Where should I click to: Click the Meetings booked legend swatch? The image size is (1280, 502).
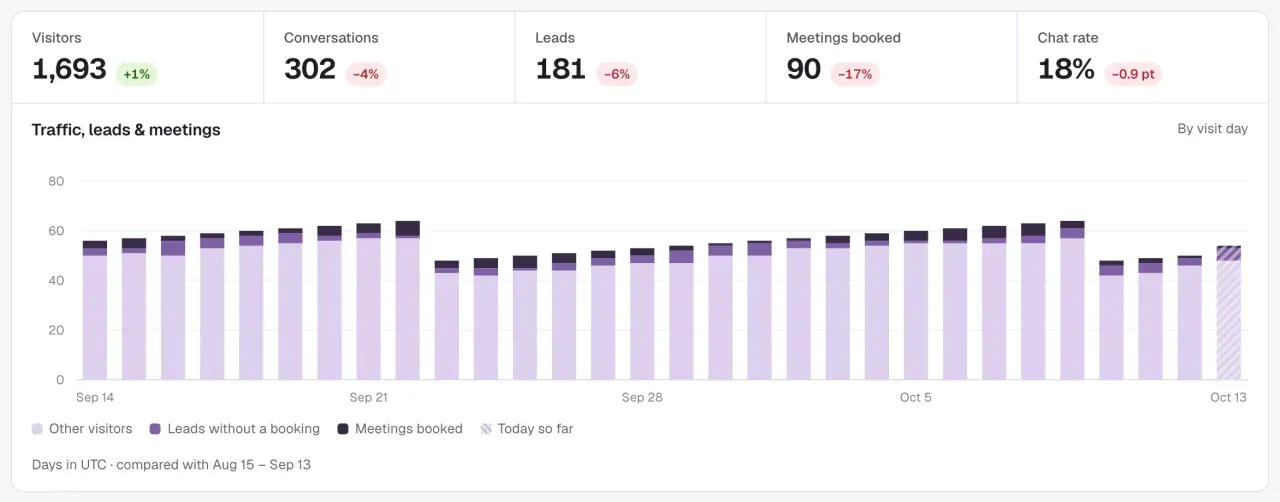pyautogui.click(x=343, y=429)
